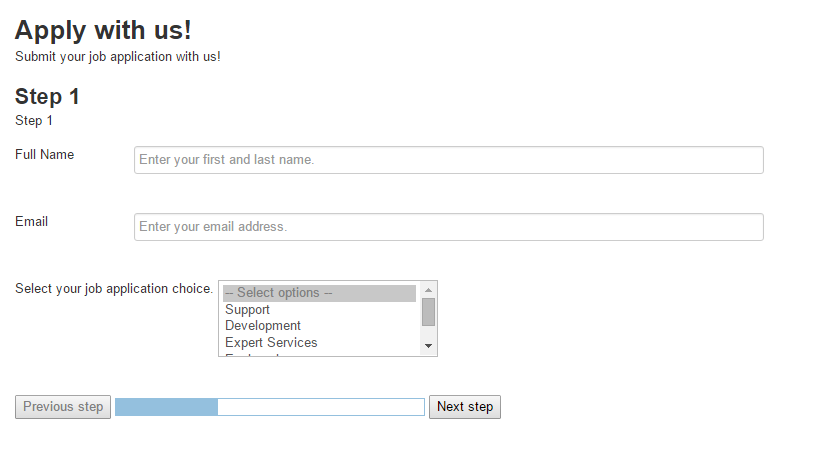Click empty scrollbar track below the thumb

[x=428, y=332]
